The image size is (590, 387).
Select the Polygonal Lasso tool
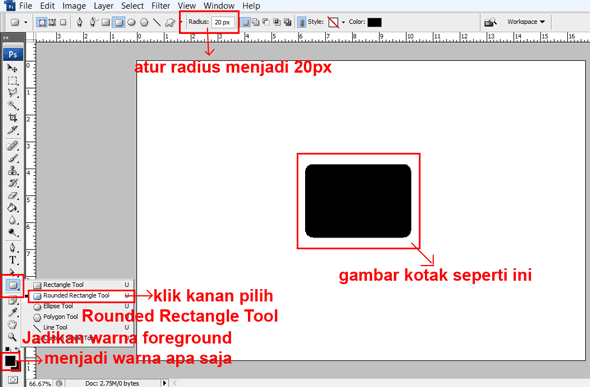point(12,93)
